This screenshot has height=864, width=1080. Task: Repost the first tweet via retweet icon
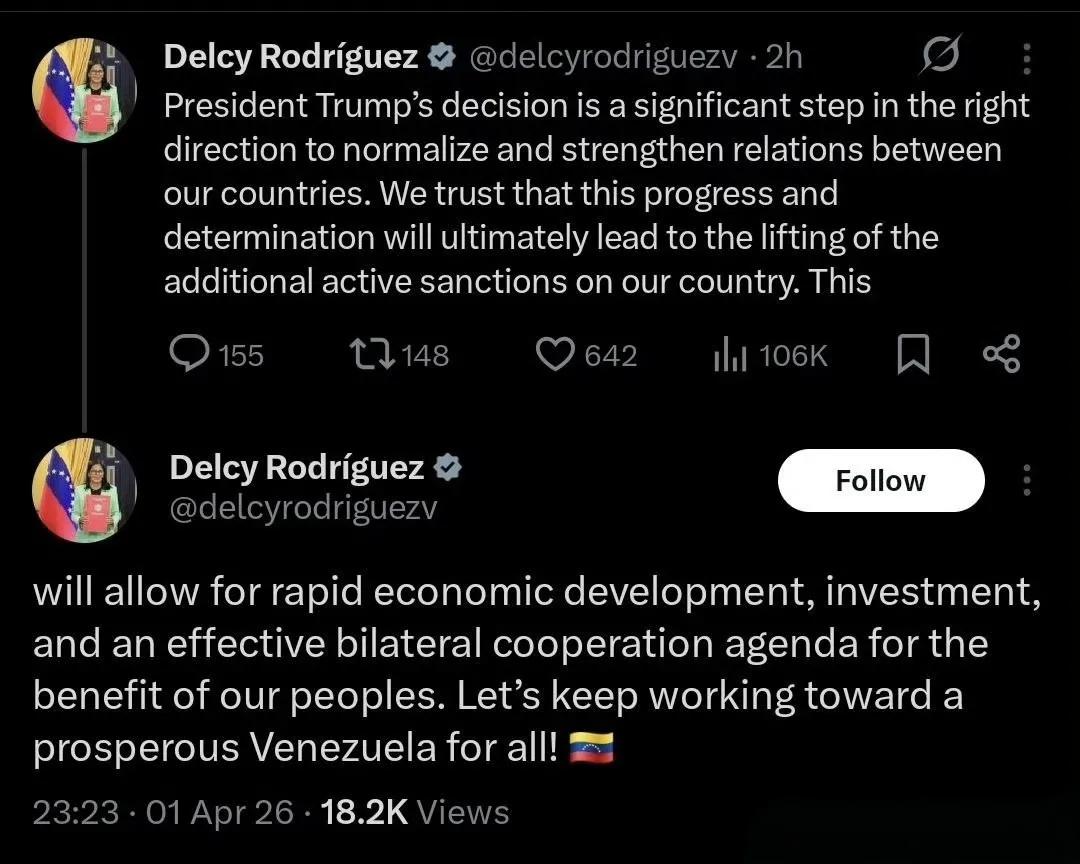[x=372, y=355]
